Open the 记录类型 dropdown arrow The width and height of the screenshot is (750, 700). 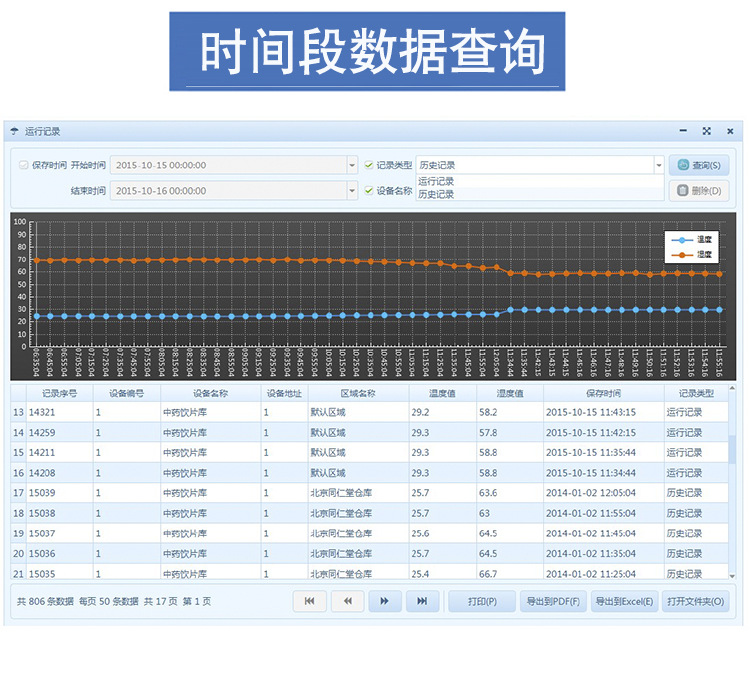click(658, 165)
